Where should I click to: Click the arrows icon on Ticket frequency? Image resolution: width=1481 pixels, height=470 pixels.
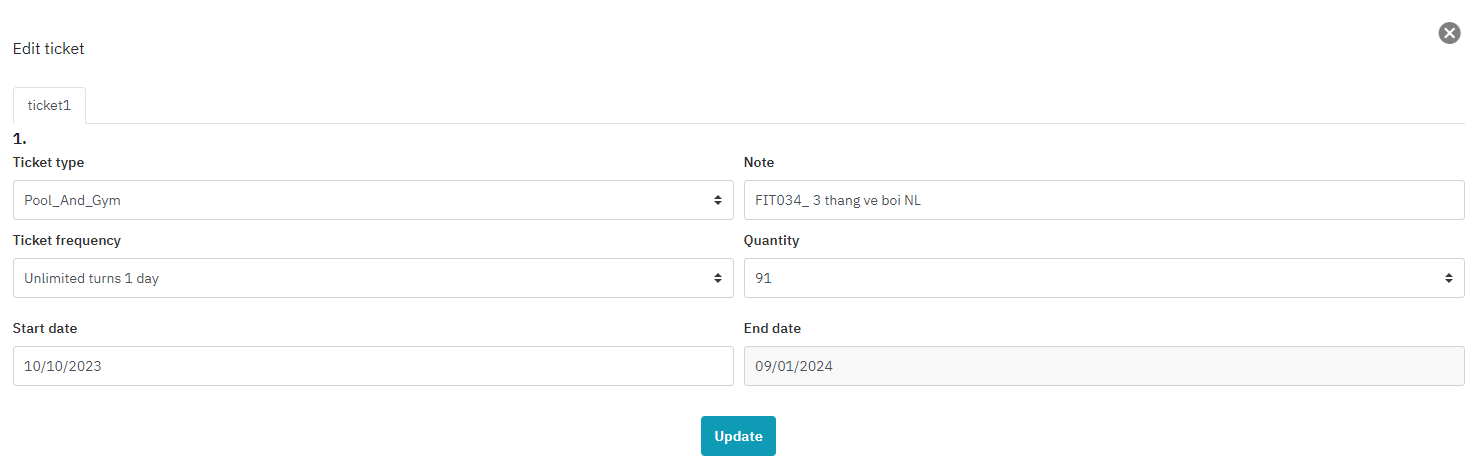(717, 278)
